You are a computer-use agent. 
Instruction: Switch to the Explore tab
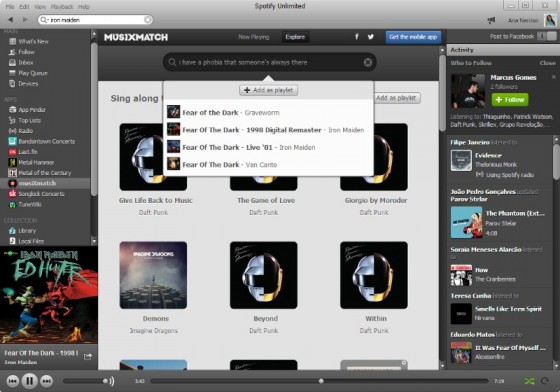[x=295, y=37]
